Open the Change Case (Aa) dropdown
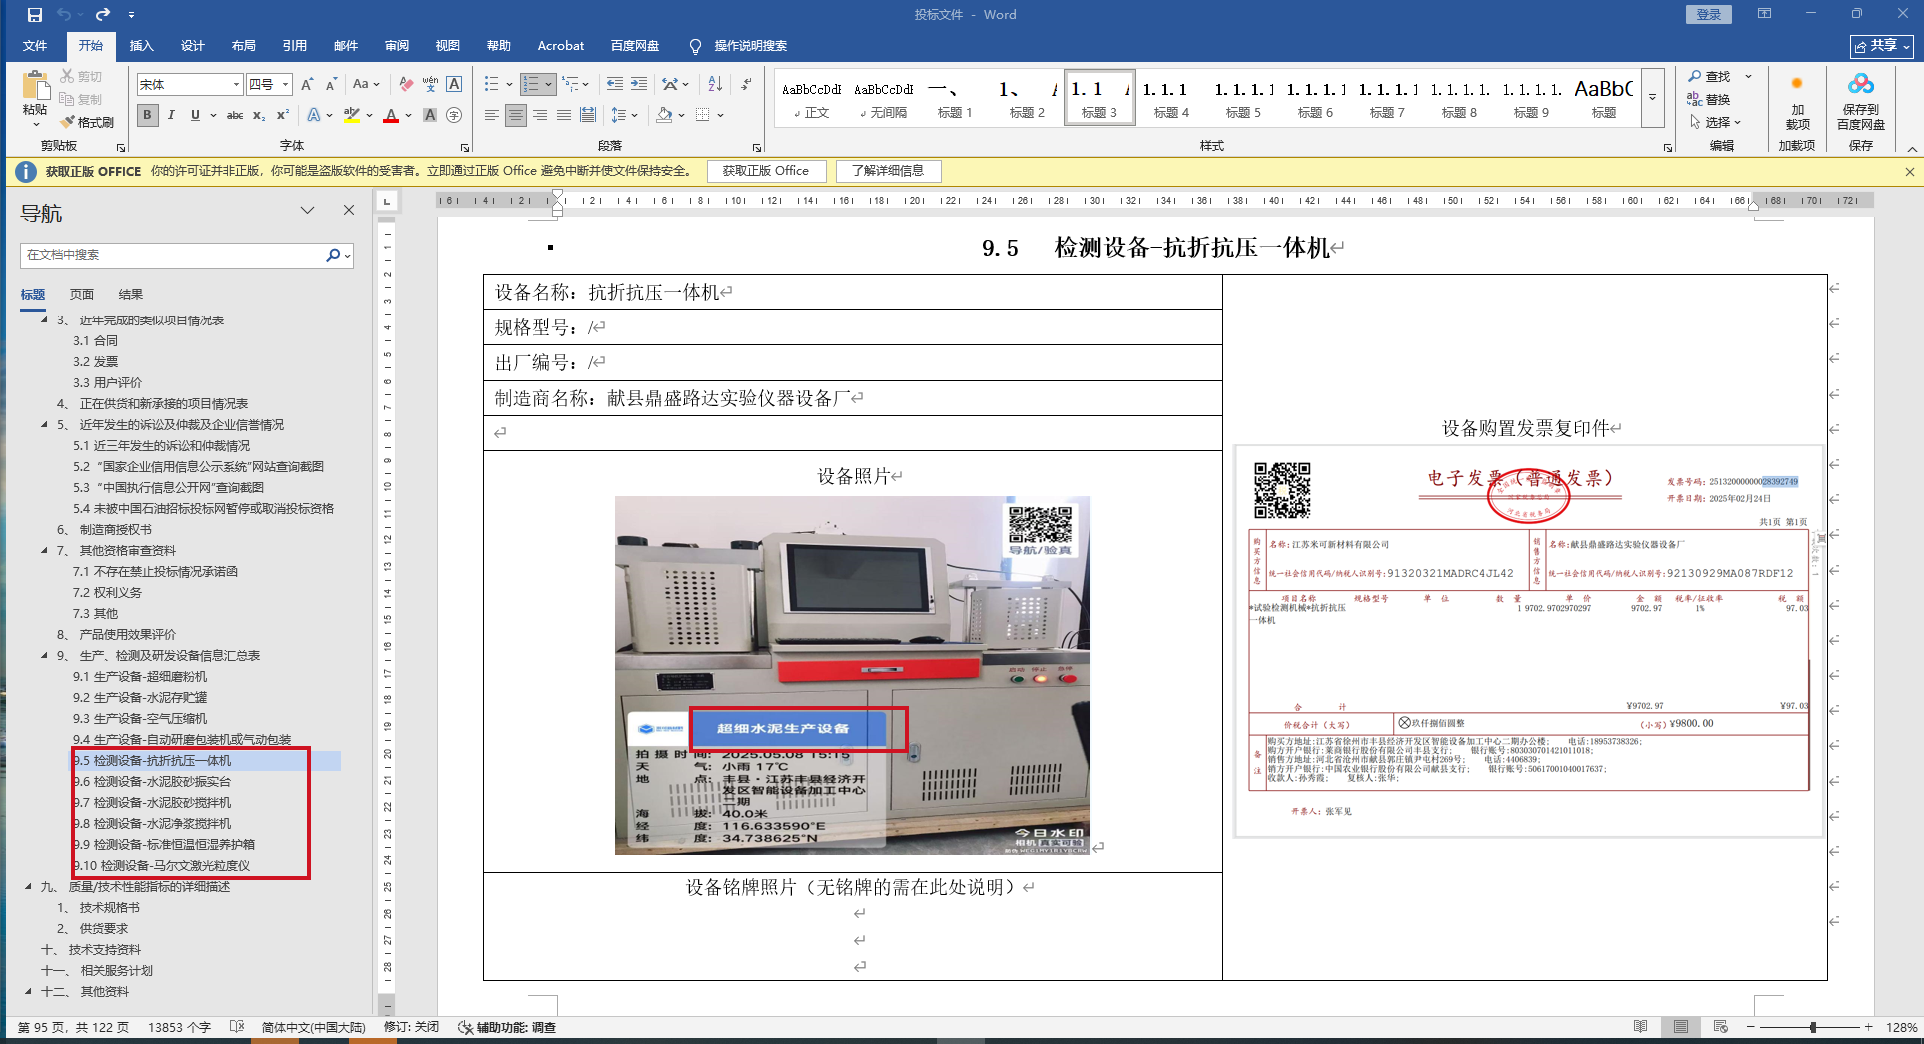Viewport: 1924px width, 1044px height. (x=367, y=85)
